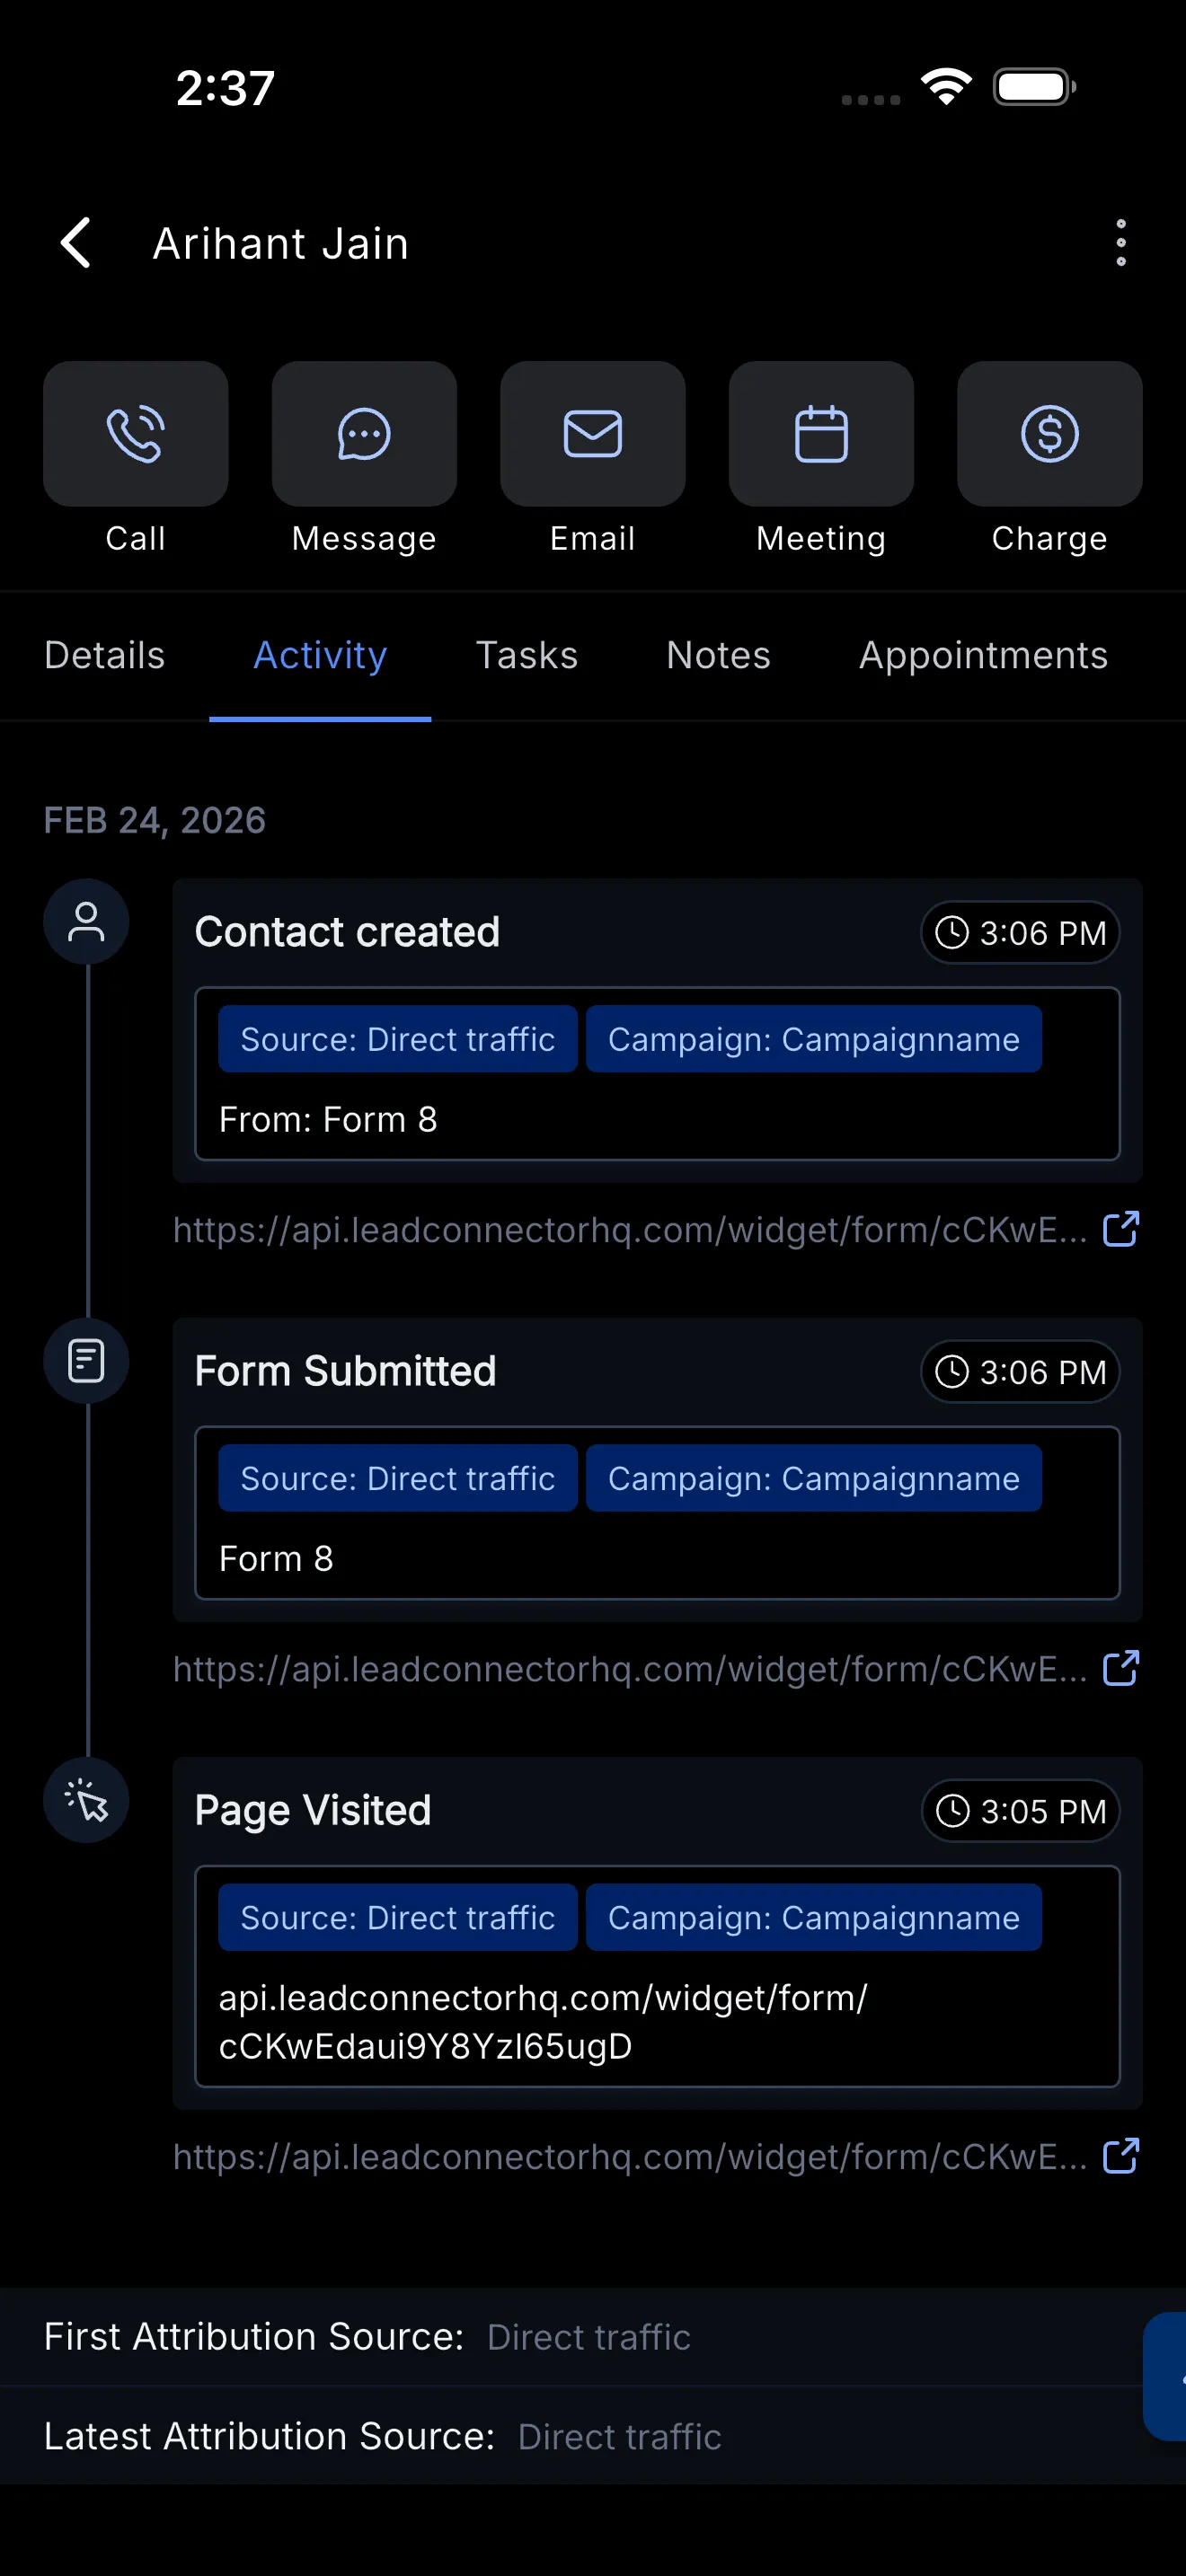Screen dimensions: 1186x2576
Task: Open external link icon under Contact created
Action: click(x=1121, y=1229)
